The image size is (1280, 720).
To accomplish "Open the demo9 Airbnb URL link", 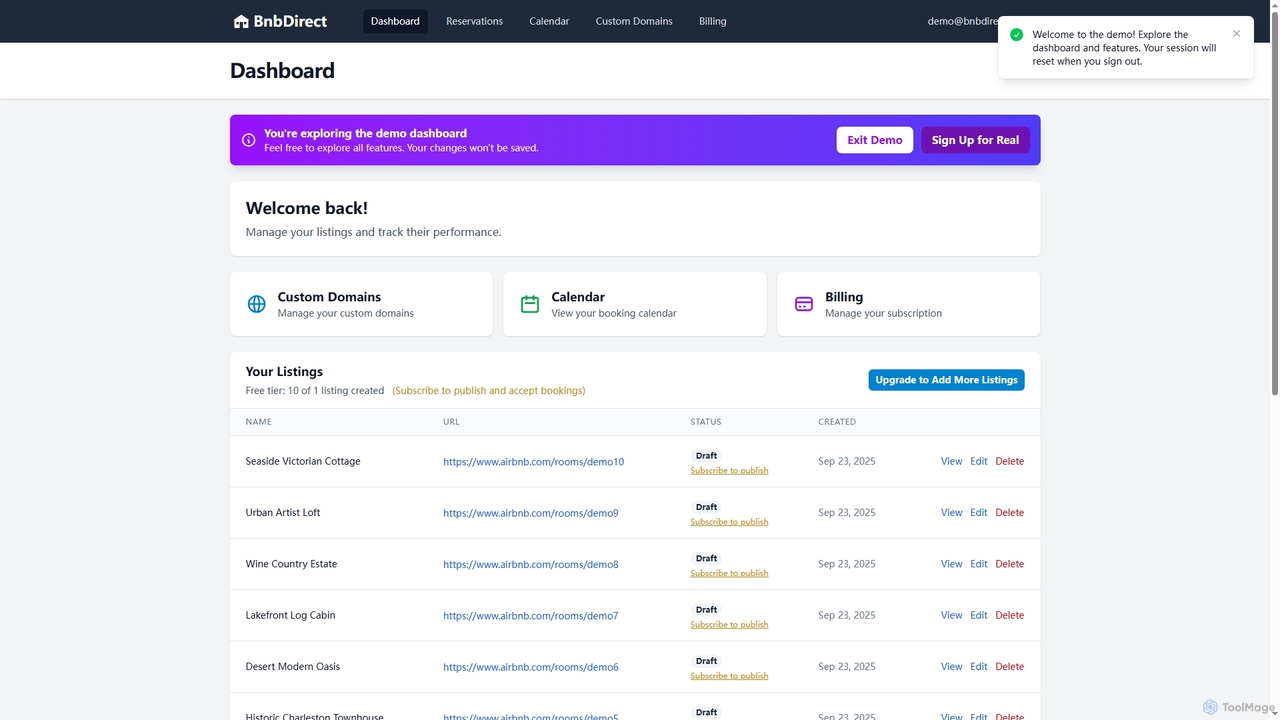I will (531, 513).
